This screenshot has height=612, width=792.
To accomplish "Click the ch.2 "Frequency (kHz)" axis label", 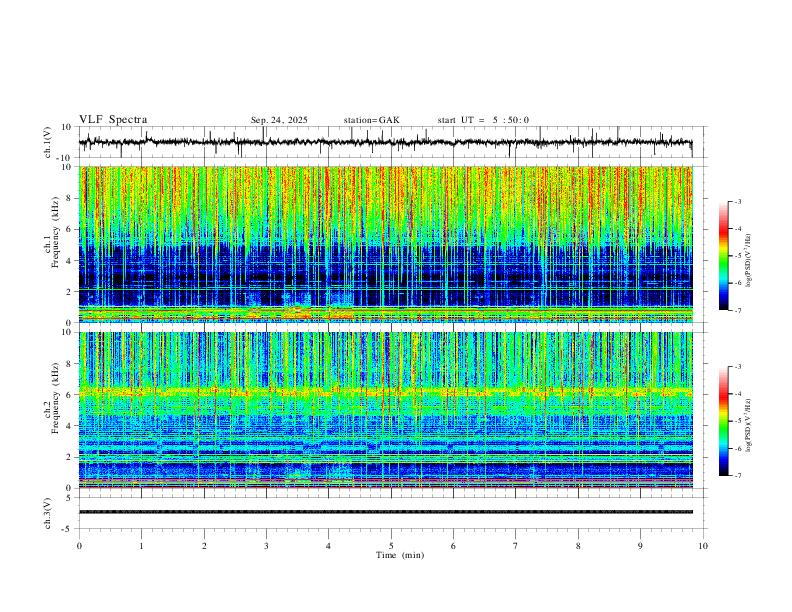I will (x=55, y=398).
